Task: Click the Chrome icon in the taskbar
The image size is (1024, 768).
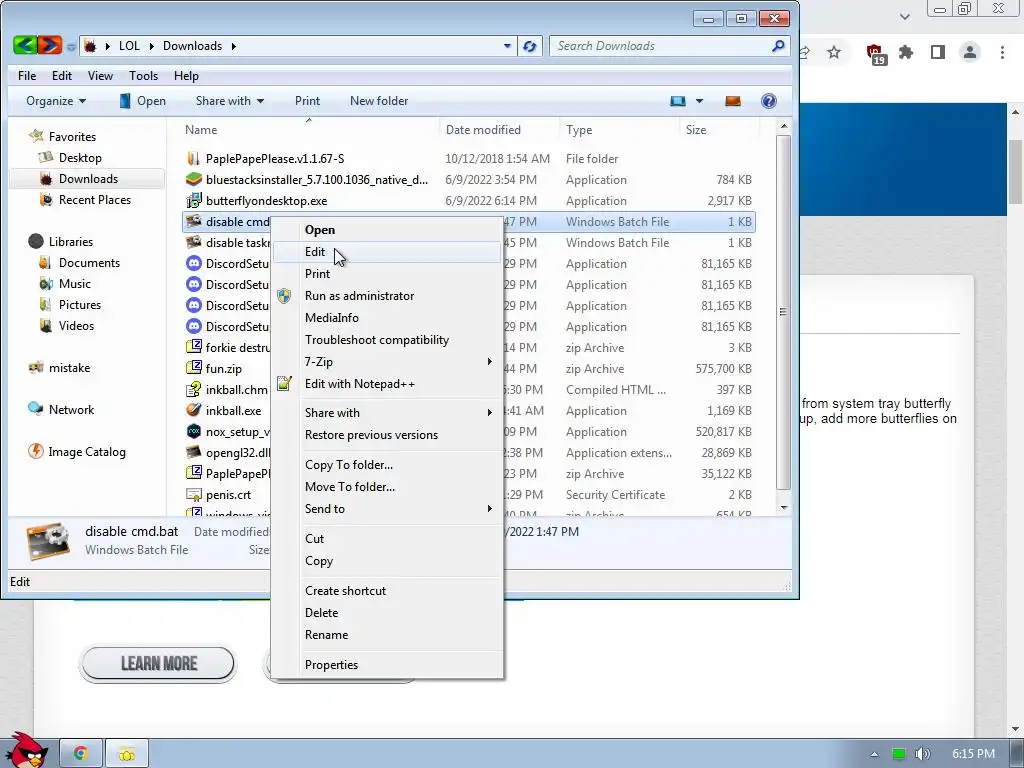Action: (81, 754)
